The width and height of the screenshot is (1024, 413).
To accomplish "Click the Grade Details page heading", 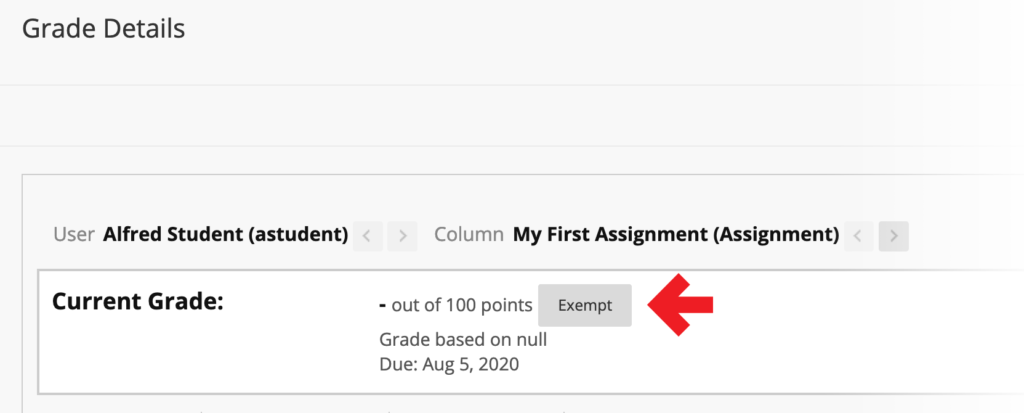I will click(x=103, y=29).
